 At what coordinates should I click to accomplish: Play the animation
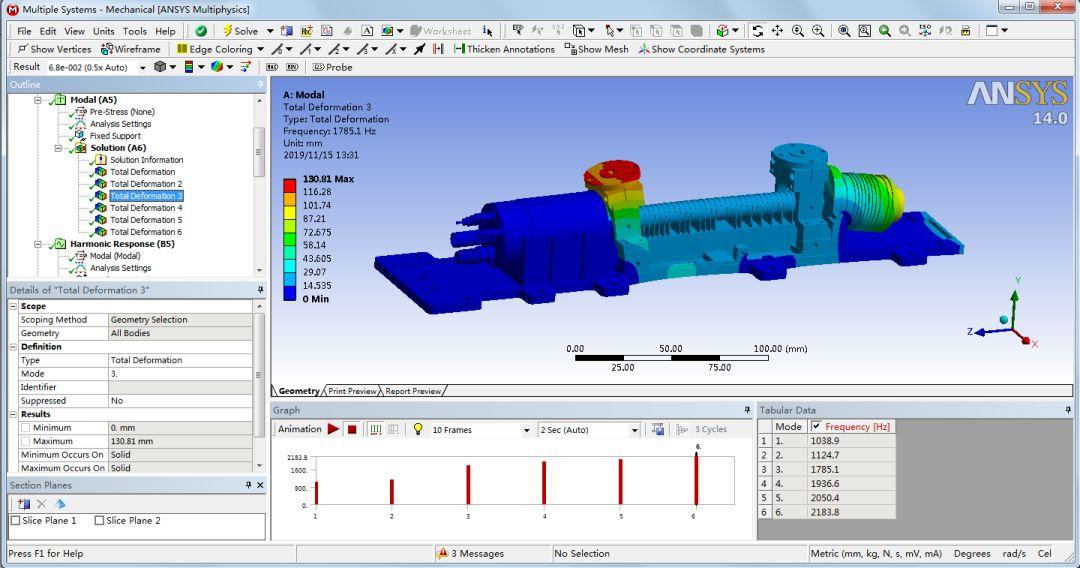pos(333,429)
